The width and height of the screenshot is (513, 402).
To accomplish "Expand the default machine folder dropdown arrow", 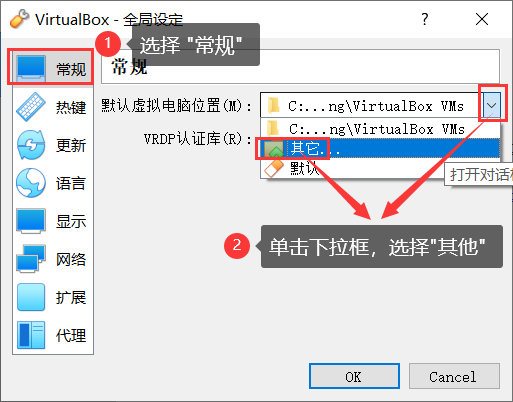I will 492,105.
